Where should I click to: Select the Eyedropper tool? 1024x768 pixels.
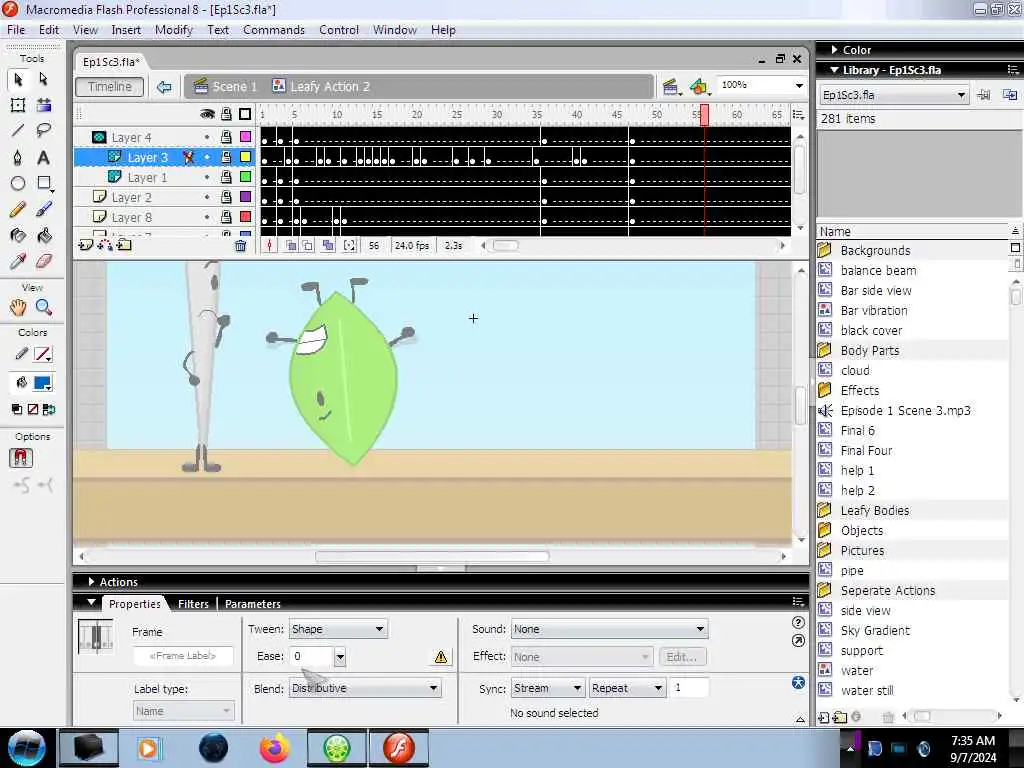[x=18, y=261]
